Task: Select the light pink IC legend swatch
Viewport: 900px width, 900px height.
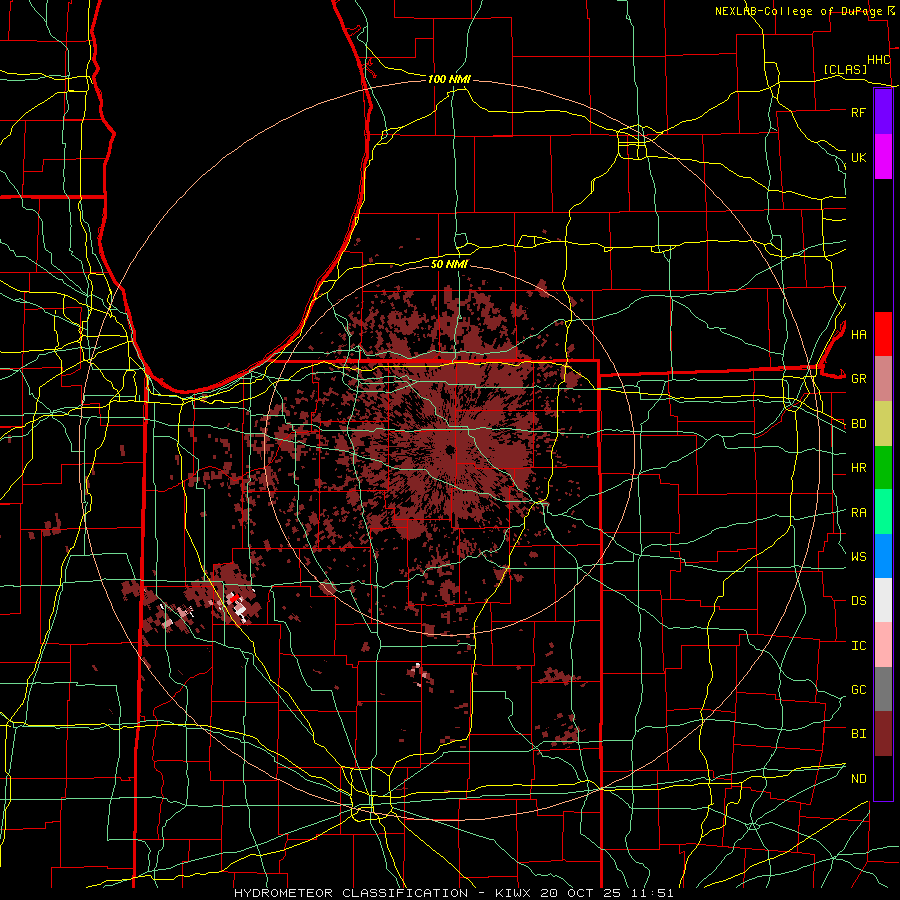Action: (x=883, y=645)
